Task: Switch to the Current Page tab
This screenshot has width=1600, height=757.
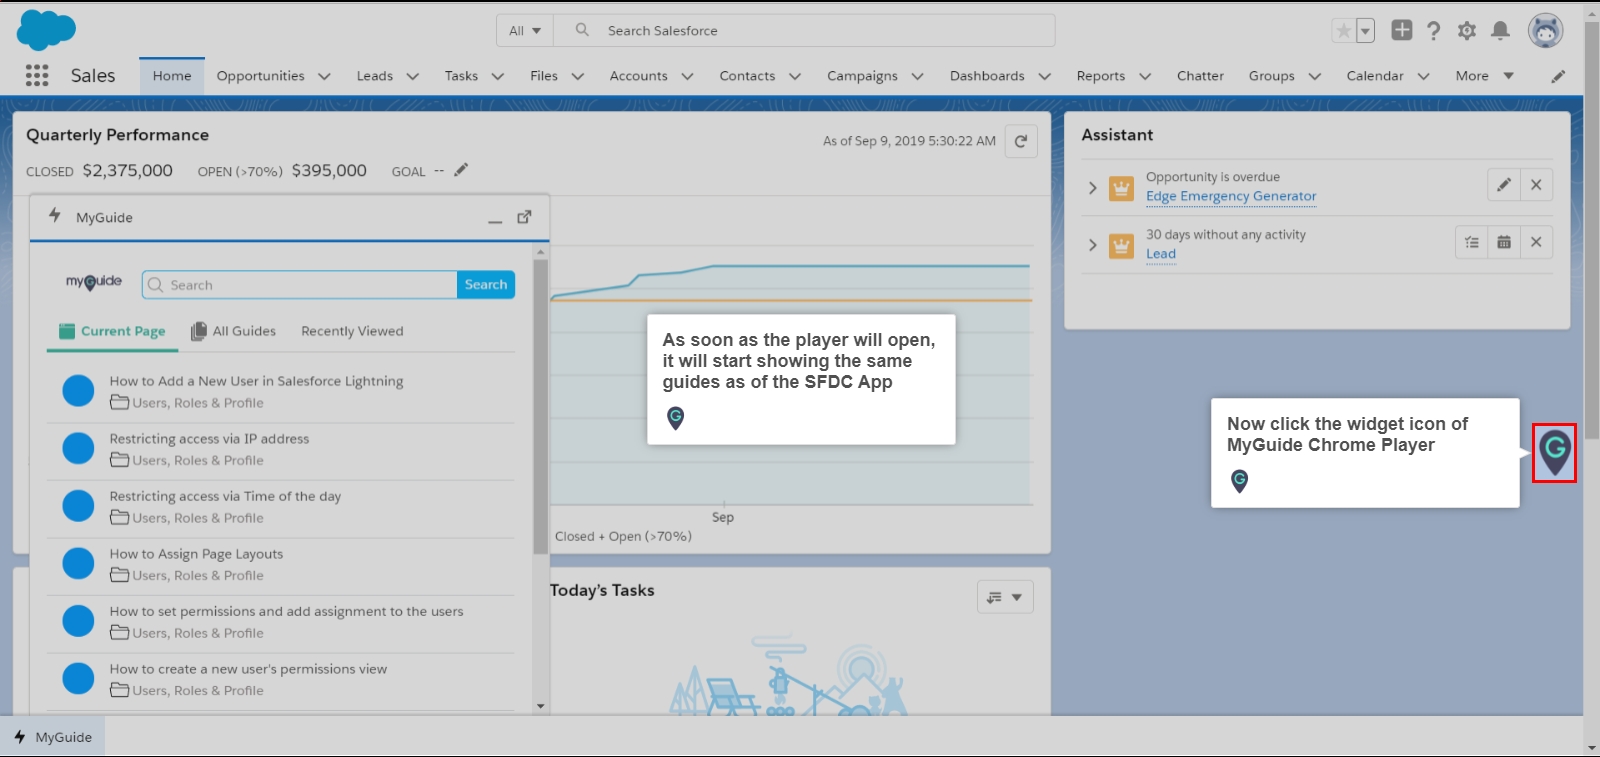Action: pos(112,331)
